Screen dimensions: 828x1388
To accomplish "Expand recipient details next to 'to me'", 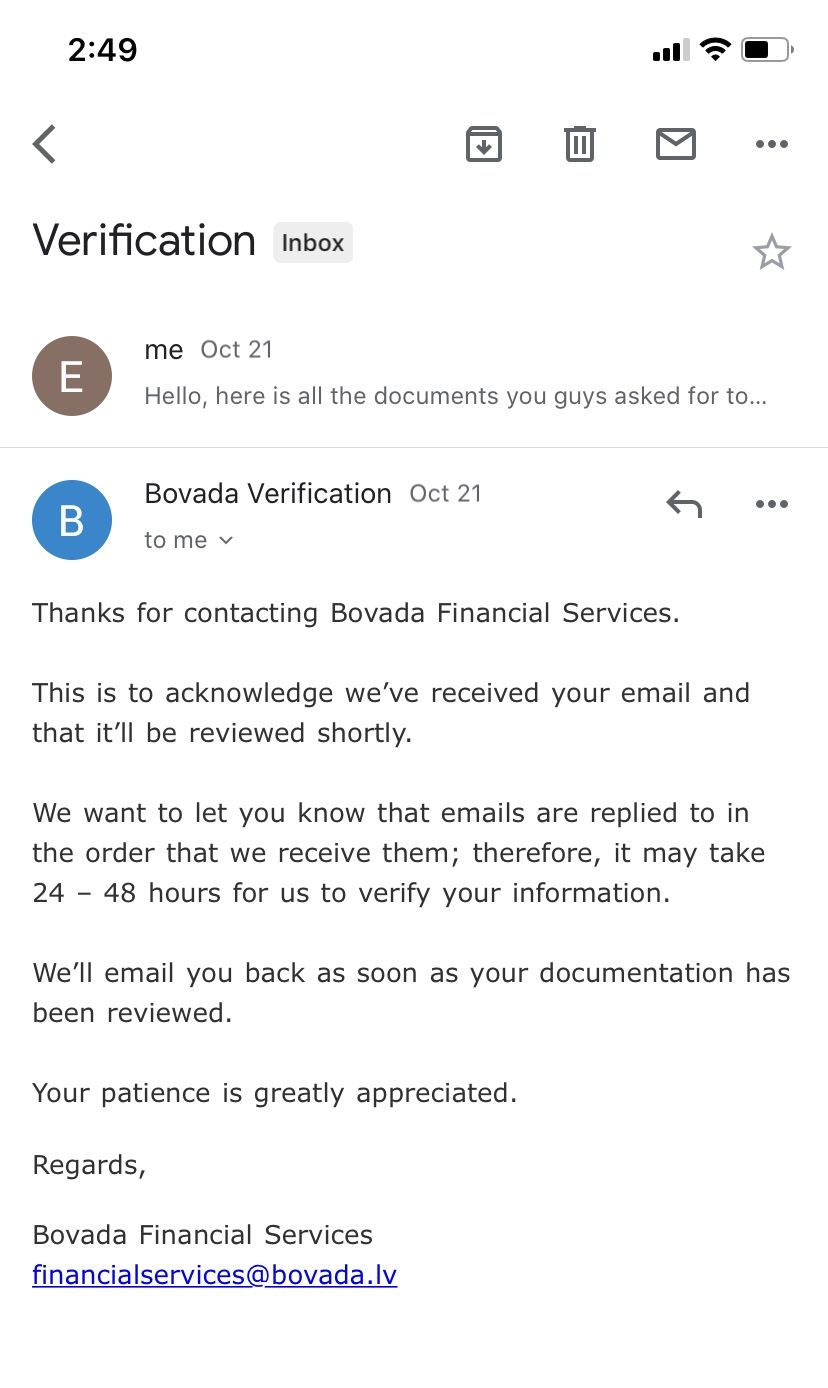I will pos(226,540).
